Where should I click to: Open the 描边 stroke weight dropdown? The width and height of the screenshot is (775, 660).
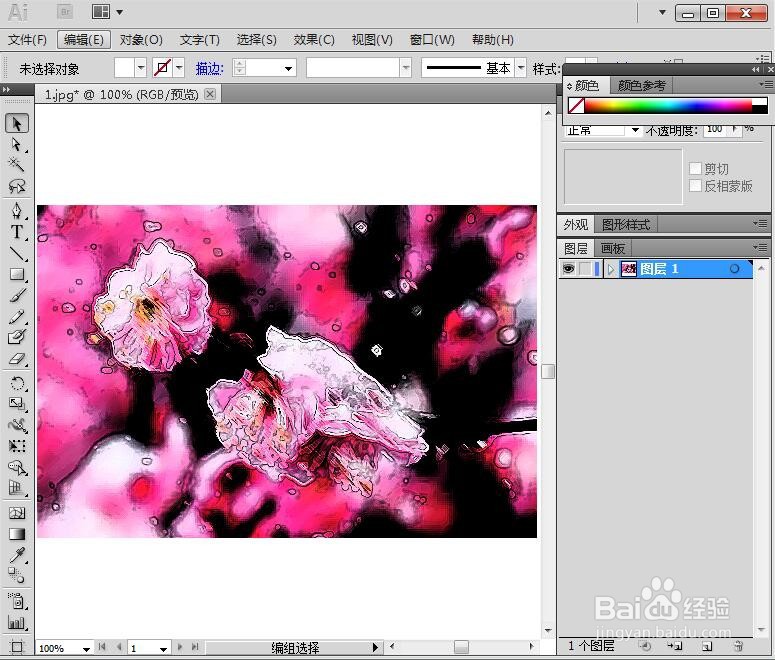point(288,68)
